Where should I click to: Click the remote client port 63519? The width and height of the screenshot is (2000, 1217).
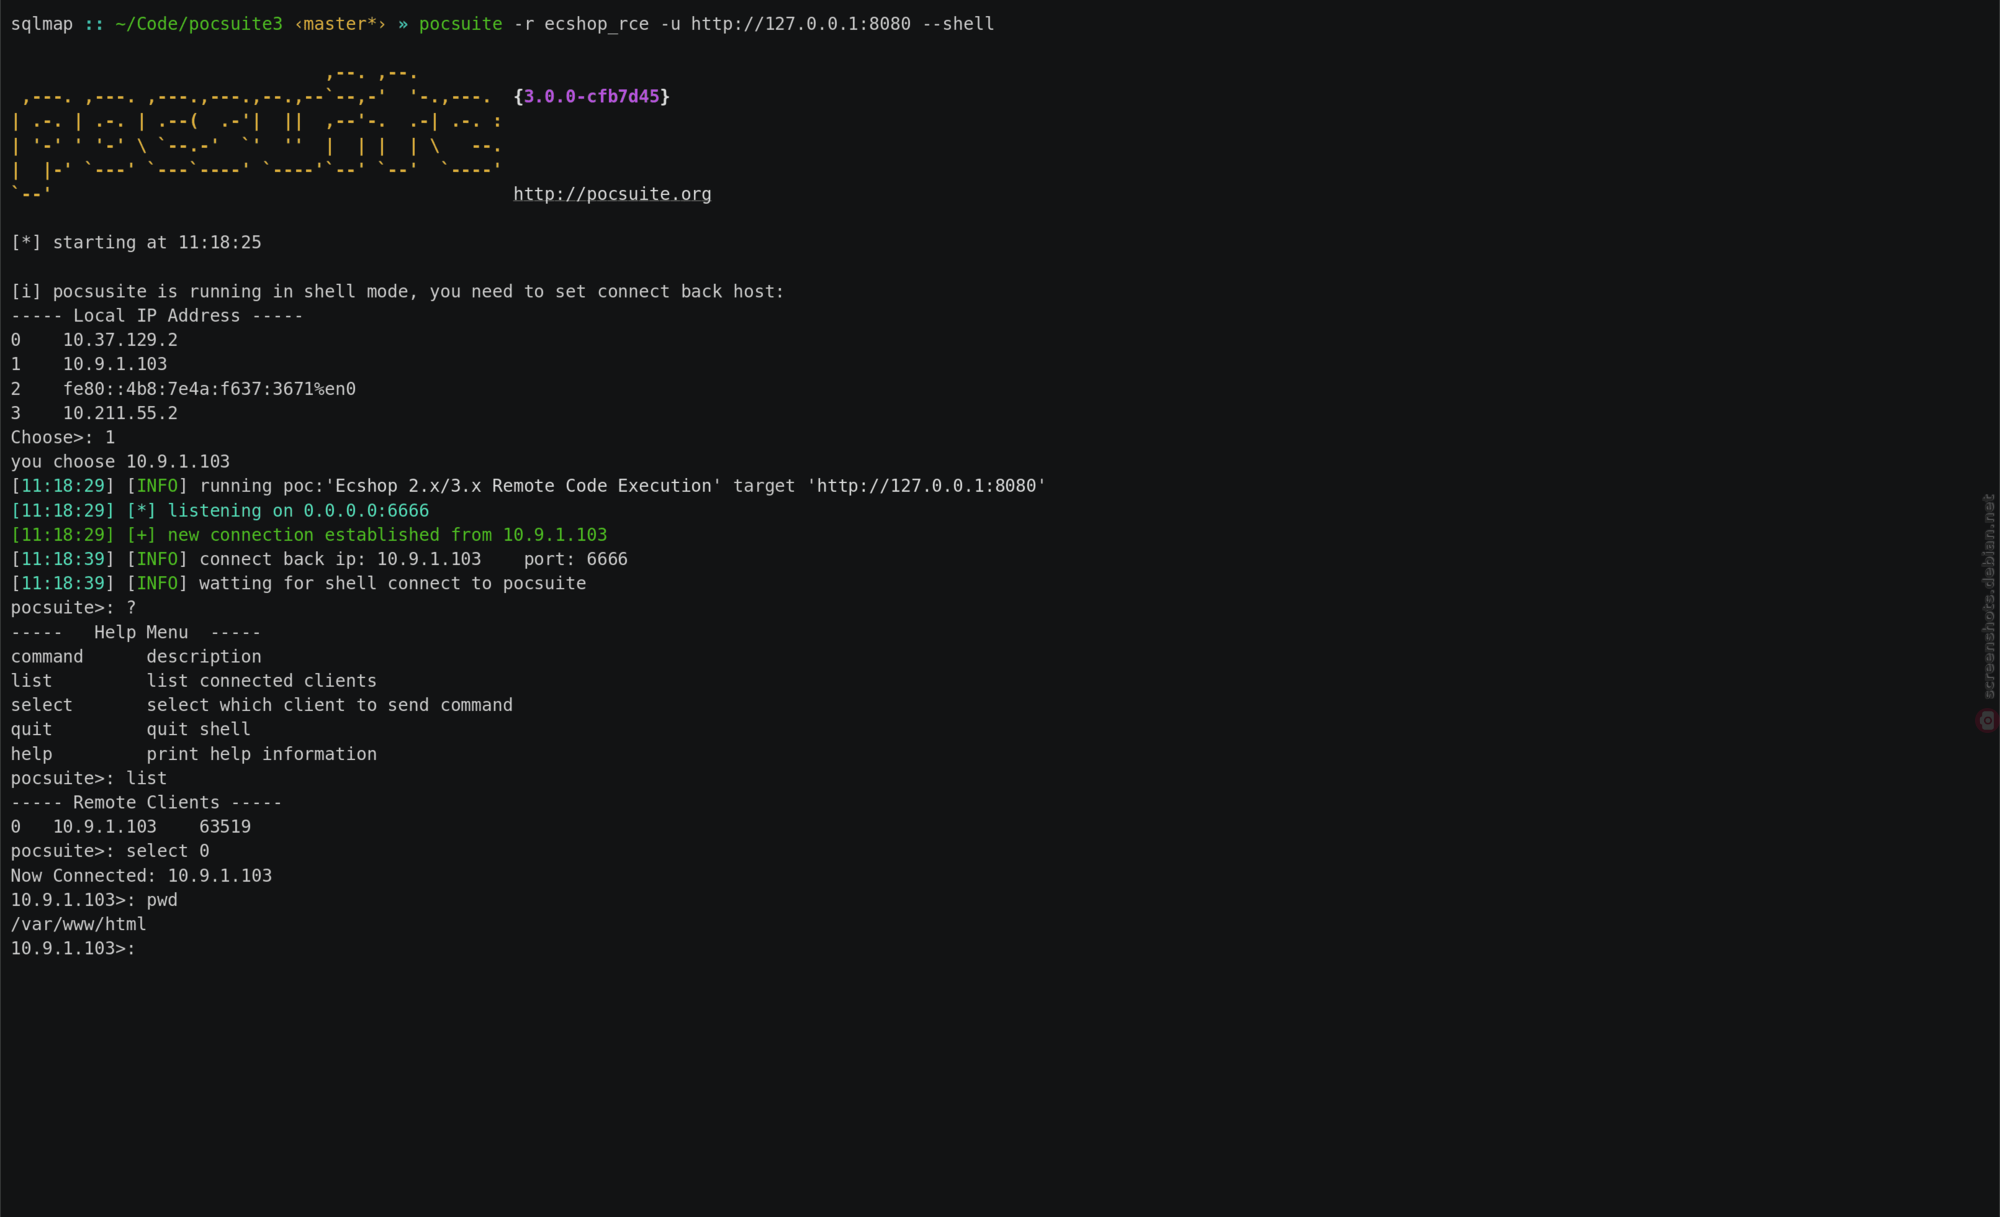tap(225, 827)
